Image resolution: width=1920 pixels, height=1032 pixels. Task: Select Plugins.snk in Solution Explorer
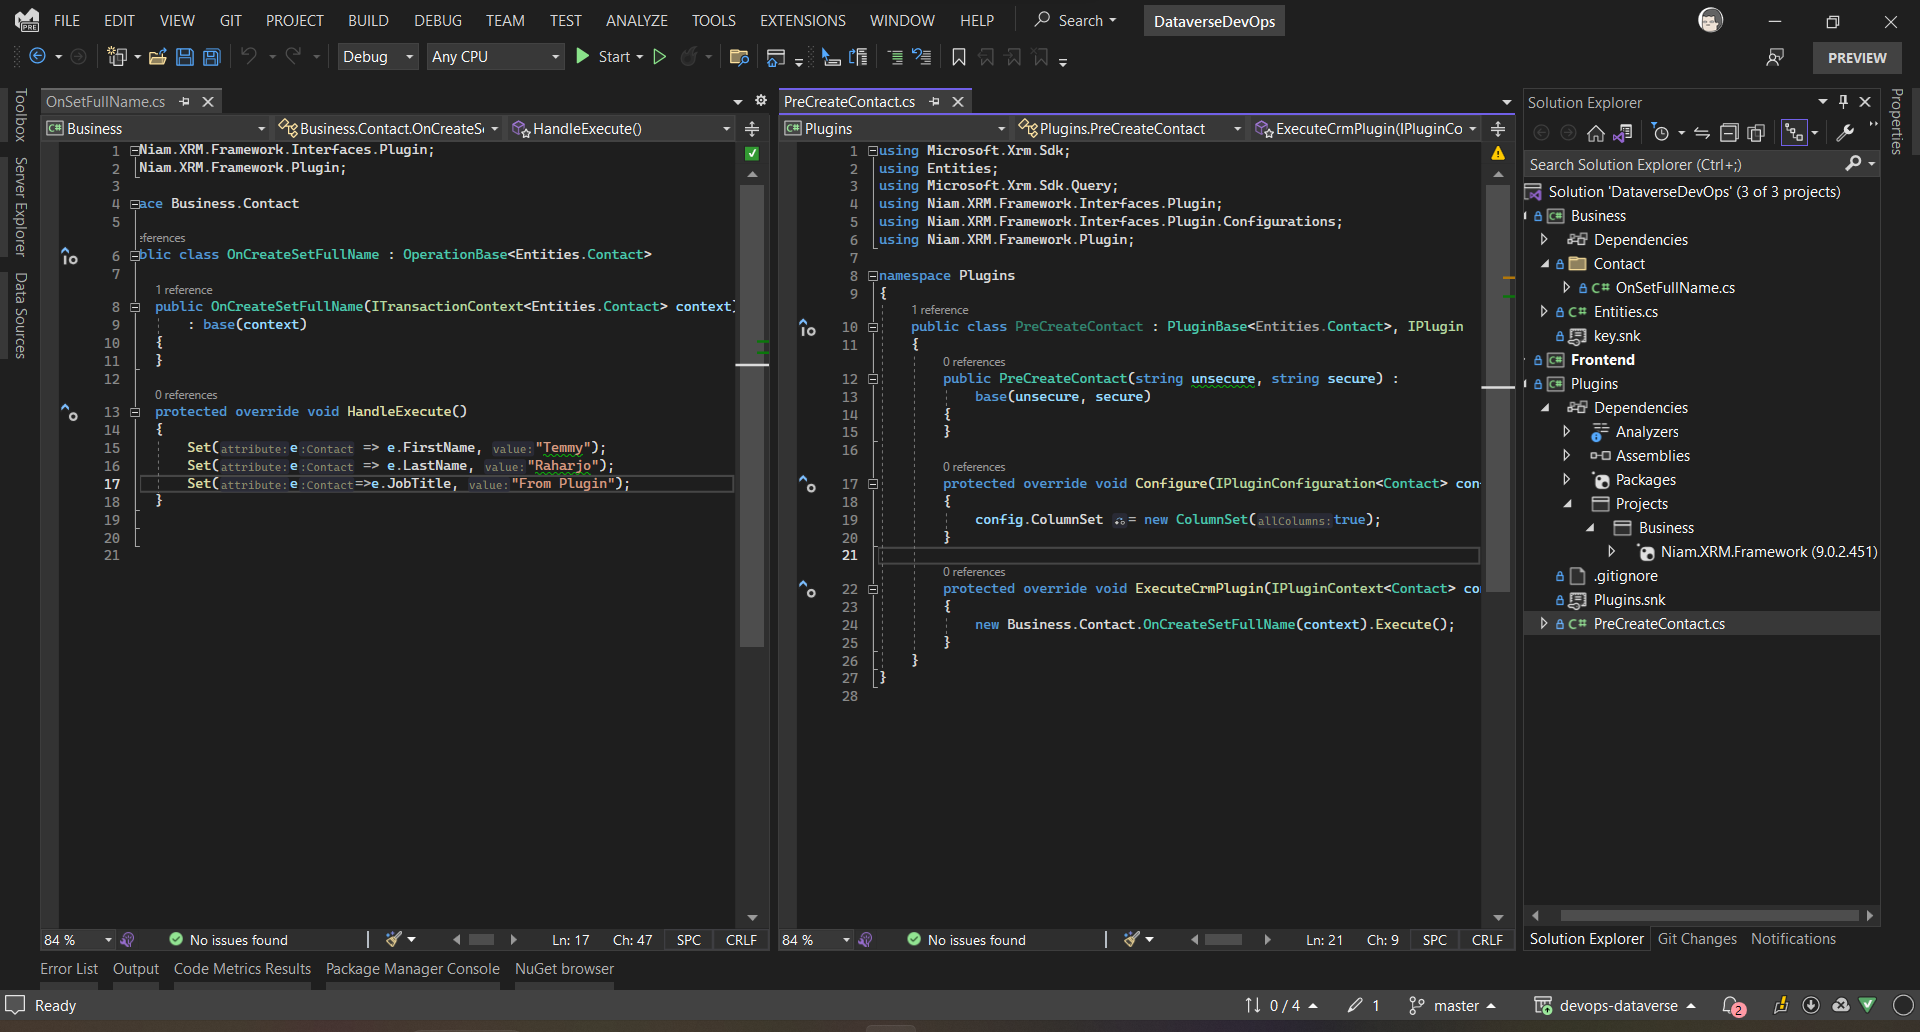click(1629, 599)
